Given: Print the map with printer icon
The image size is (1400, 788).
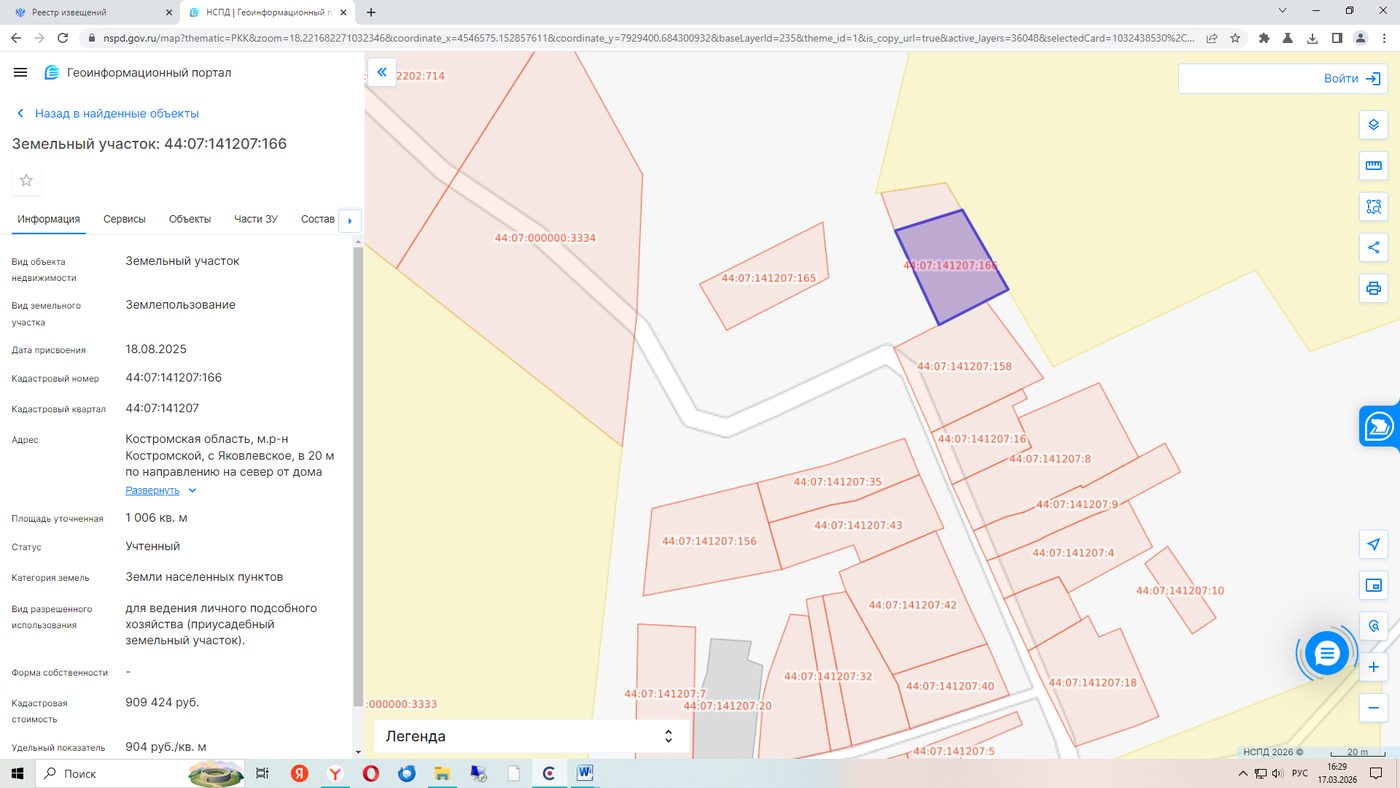Looking at the screenshot, I should tap(1373, 289).
